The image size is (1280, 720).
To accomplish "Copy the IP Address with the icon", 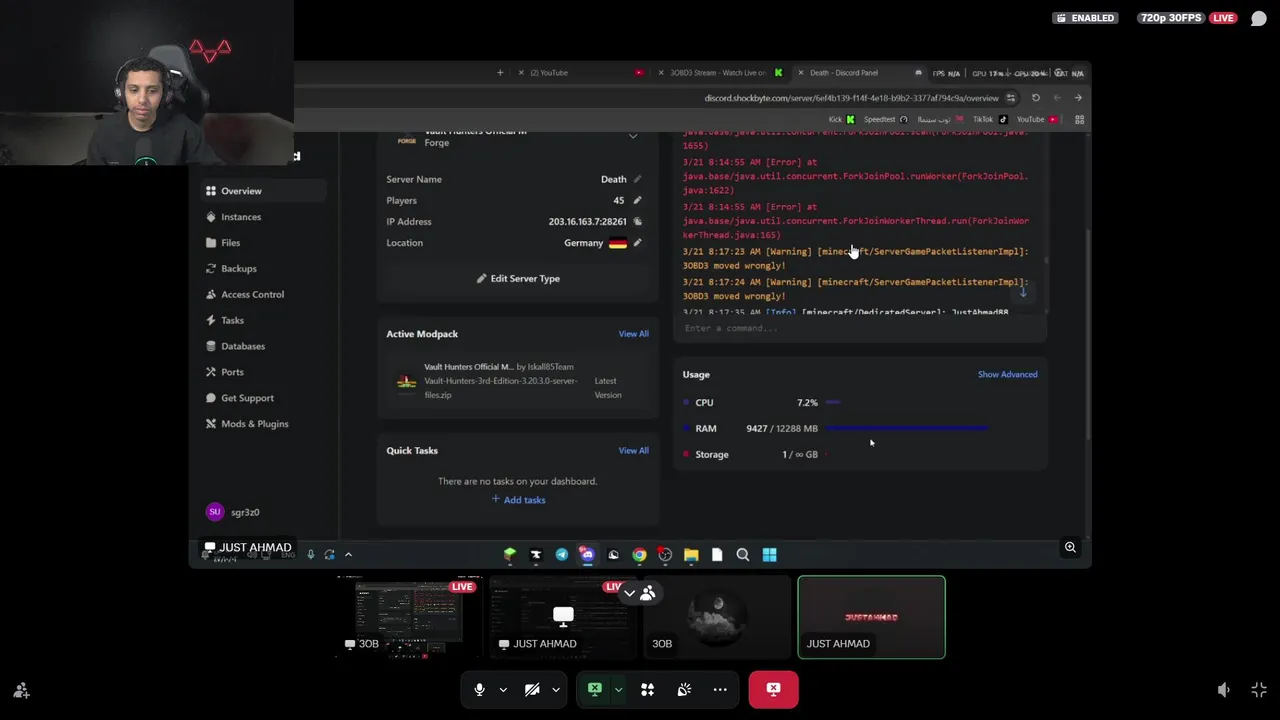I will [637, 222].
